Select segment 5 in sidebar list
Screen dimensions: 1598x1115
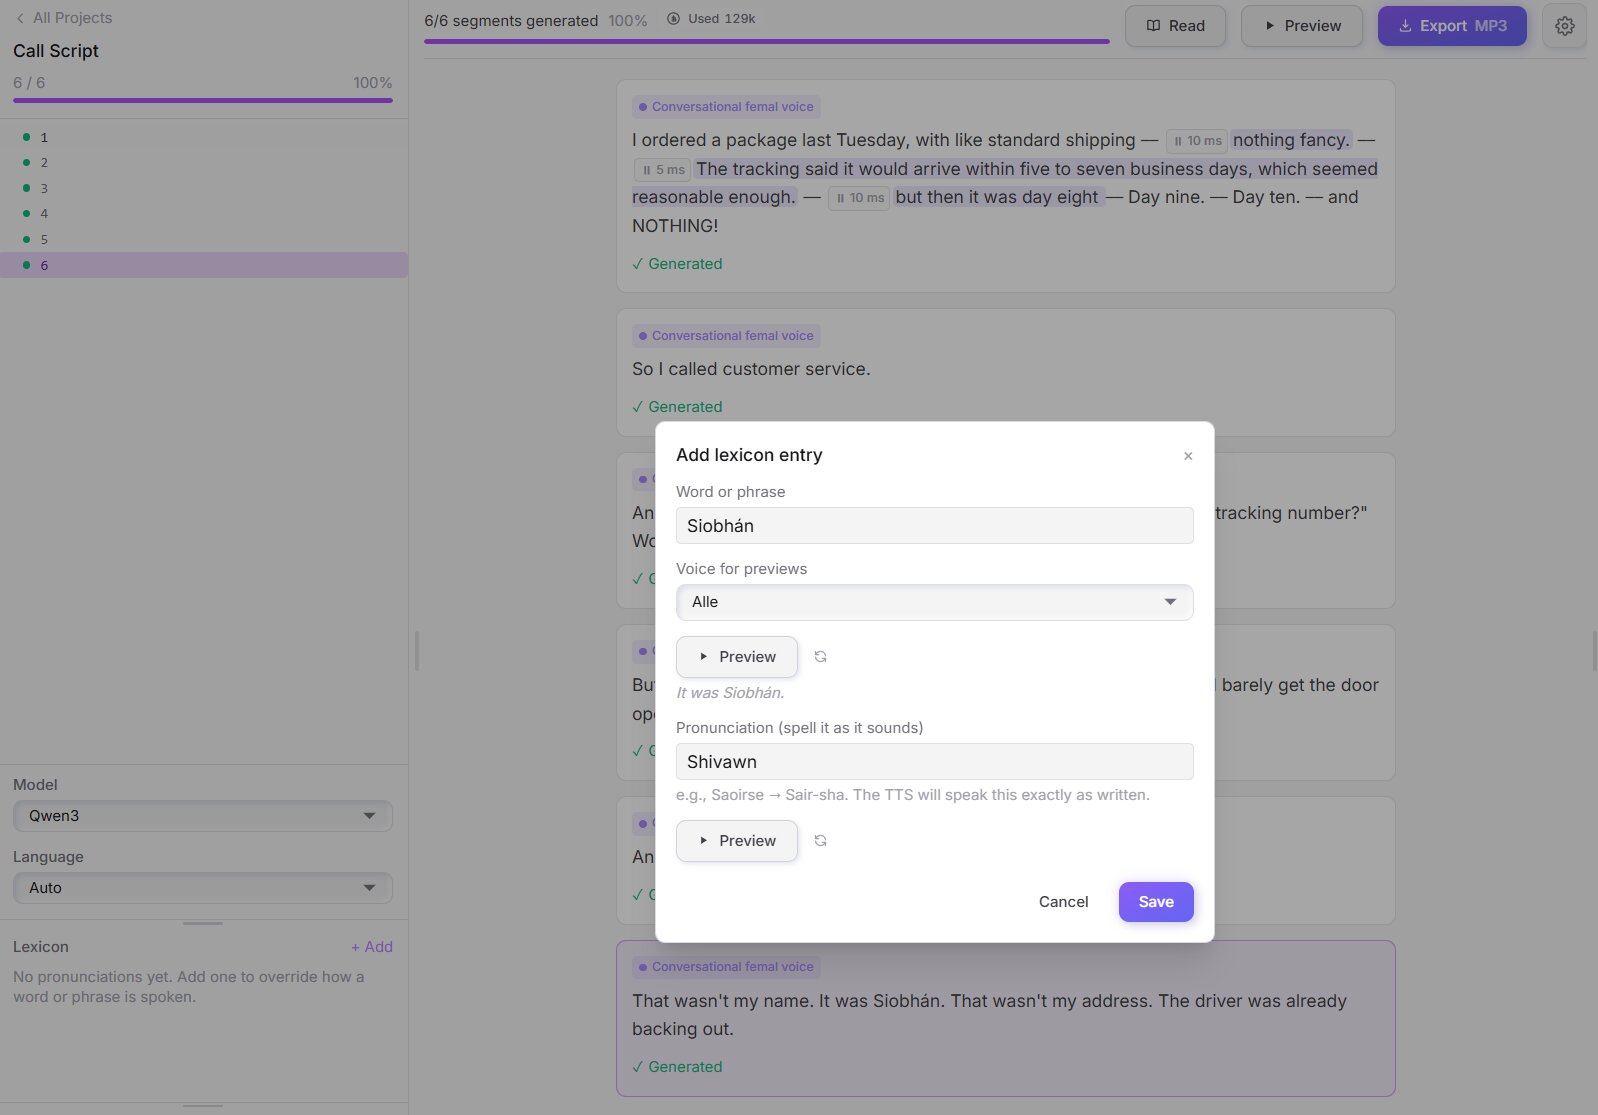[x=204, y=239]
